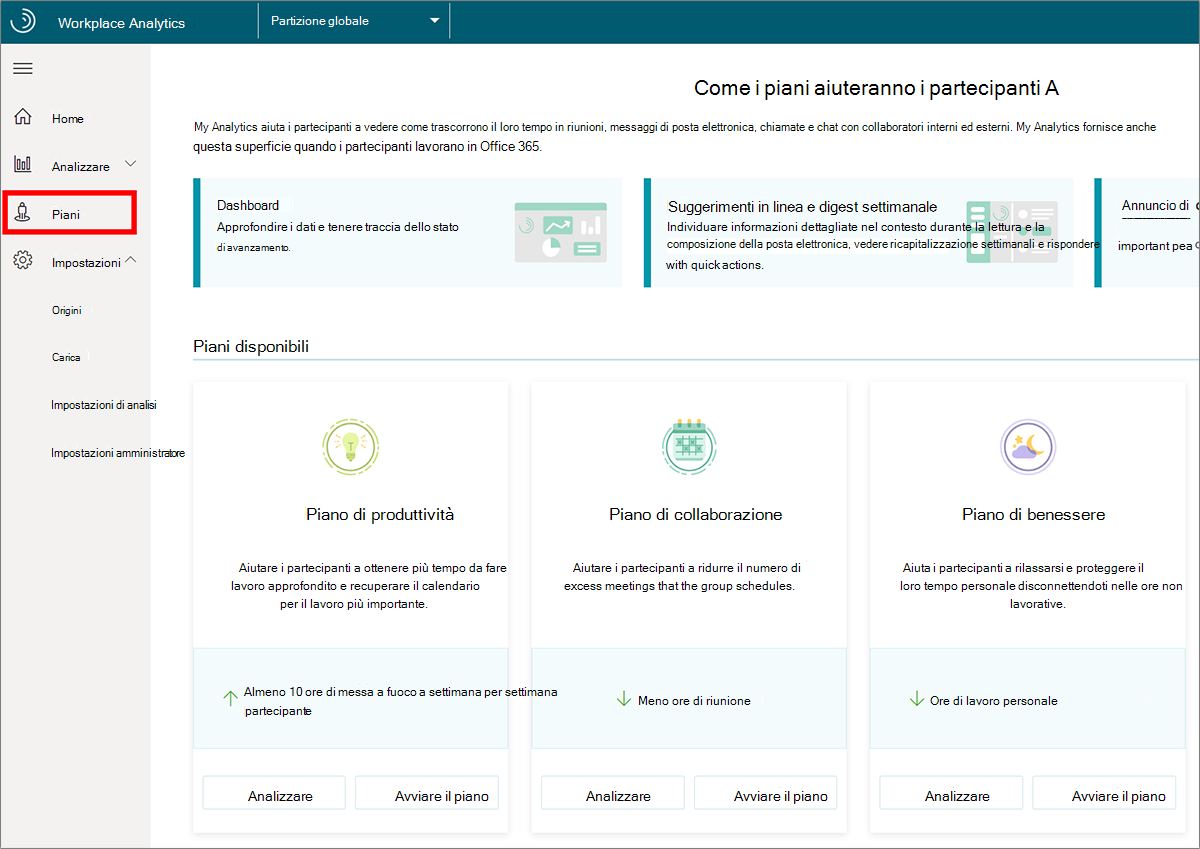This screenshot has height=849, width=1200.
Task: Open the Origini settings page
Action: click(67, 310)
